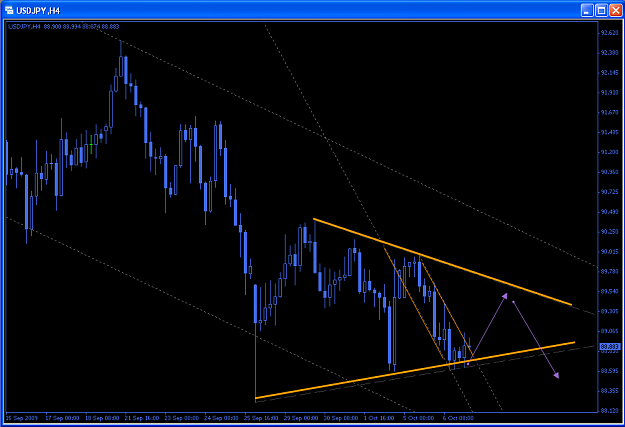Click the 89.540 price axis label

pos(610,291)
